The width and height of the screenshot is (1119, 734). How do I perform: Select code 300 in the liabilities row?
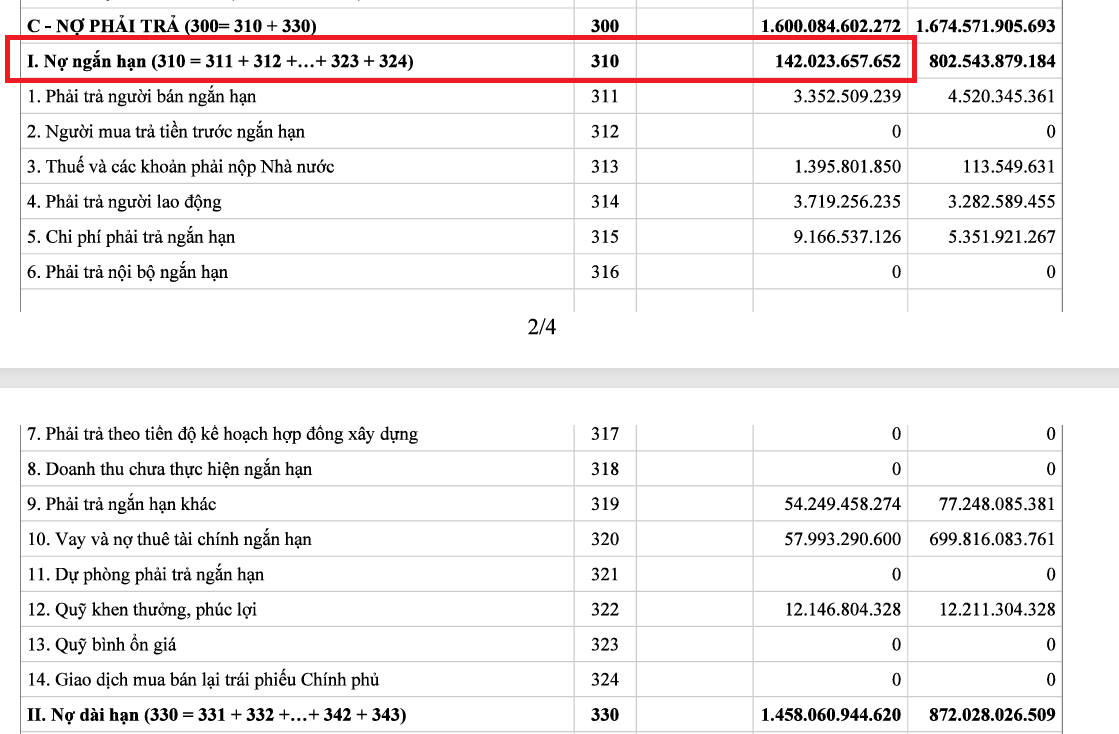605,25
